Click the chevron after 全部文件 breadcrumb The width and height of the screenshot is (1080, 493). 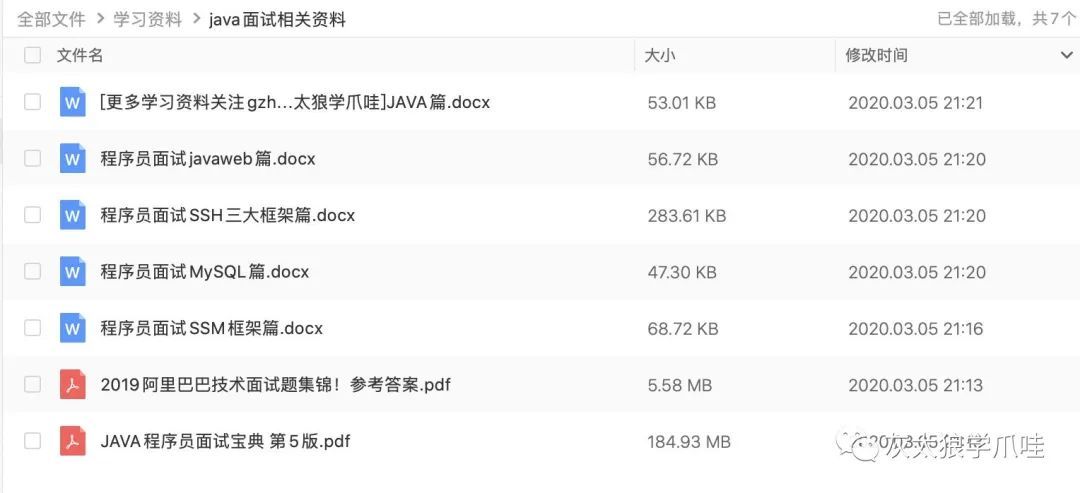pos(100,19)
